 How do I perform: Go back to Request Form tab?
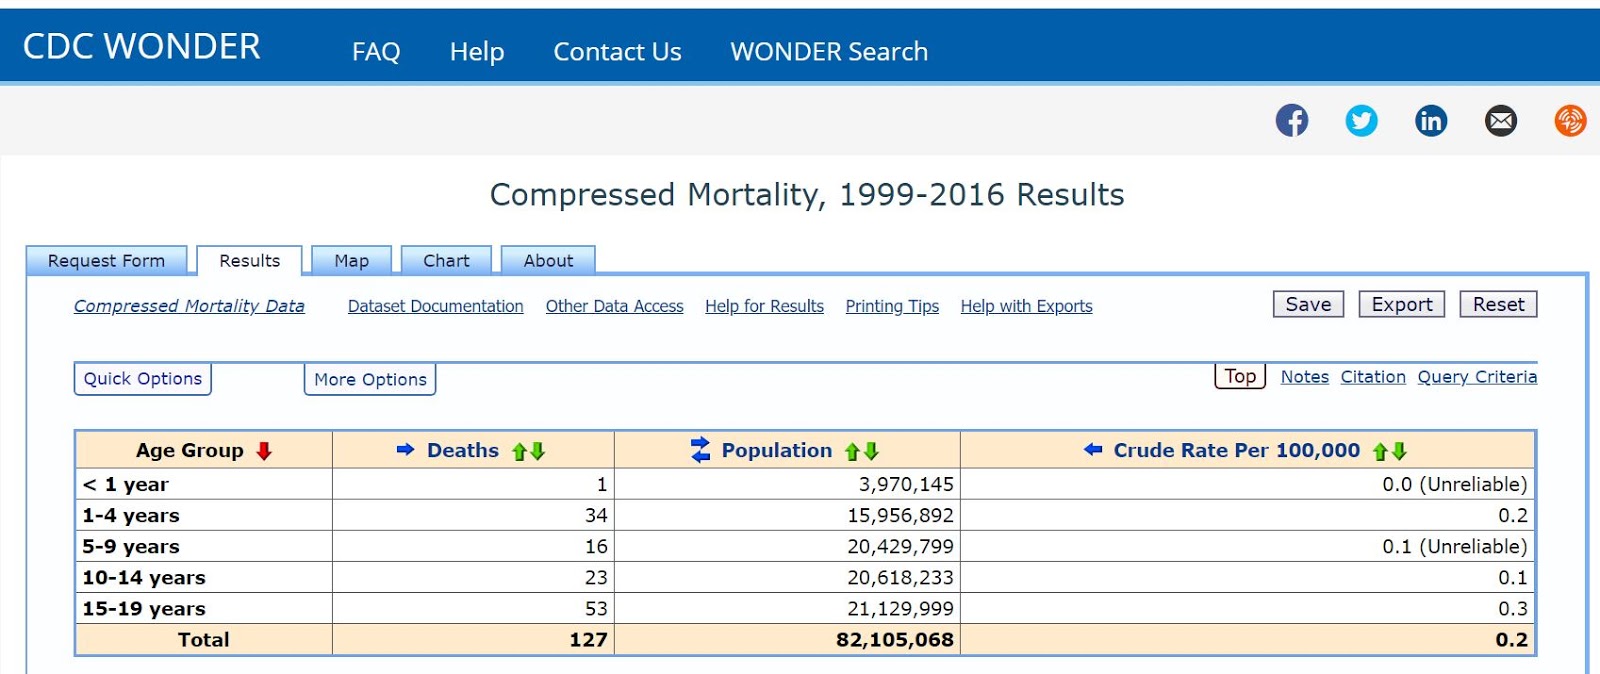click(x=106, y=261)
